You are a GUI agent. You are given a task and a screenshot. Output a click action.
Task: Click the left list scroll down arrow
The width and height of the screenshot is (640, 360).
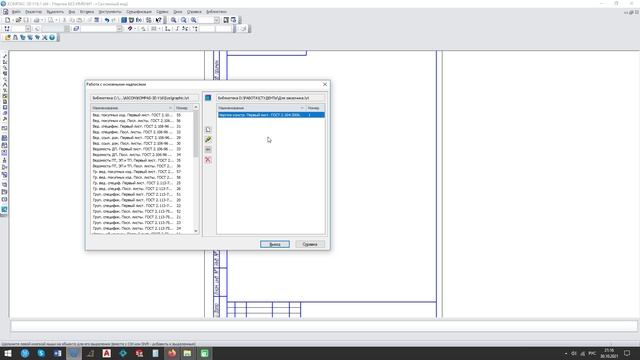coord(196,231)
